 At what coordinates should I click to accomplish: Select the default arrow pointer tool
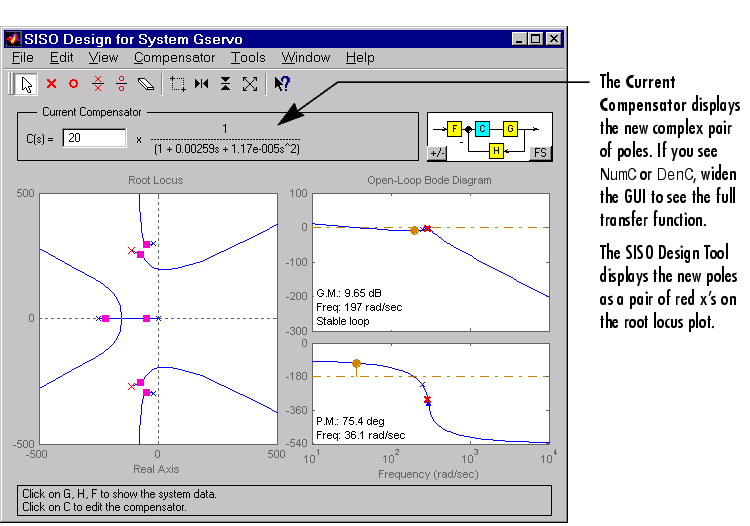click(x=26, y=84)
